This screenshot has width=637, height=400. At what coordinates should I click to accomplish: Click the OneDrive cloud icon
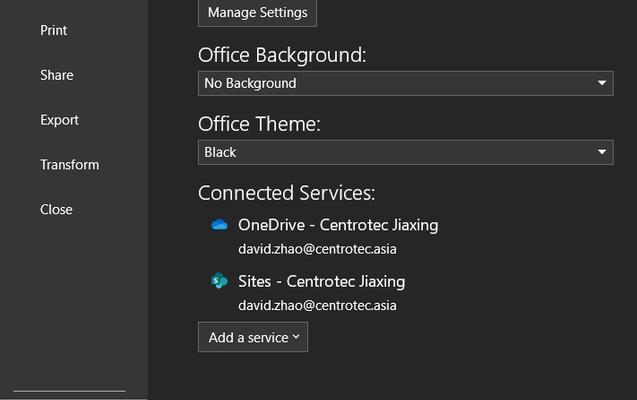219,225
